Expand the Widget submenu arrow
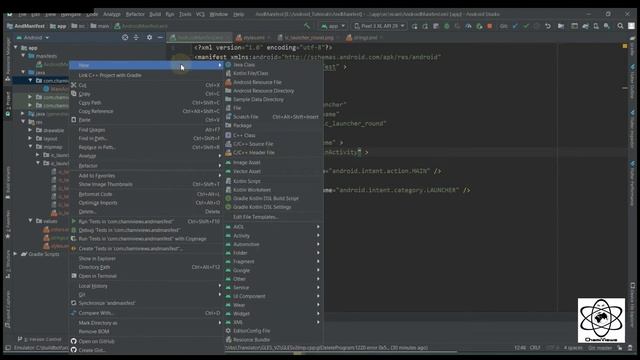The width and height of the screenshot is (640, 360). click(318, 313)
